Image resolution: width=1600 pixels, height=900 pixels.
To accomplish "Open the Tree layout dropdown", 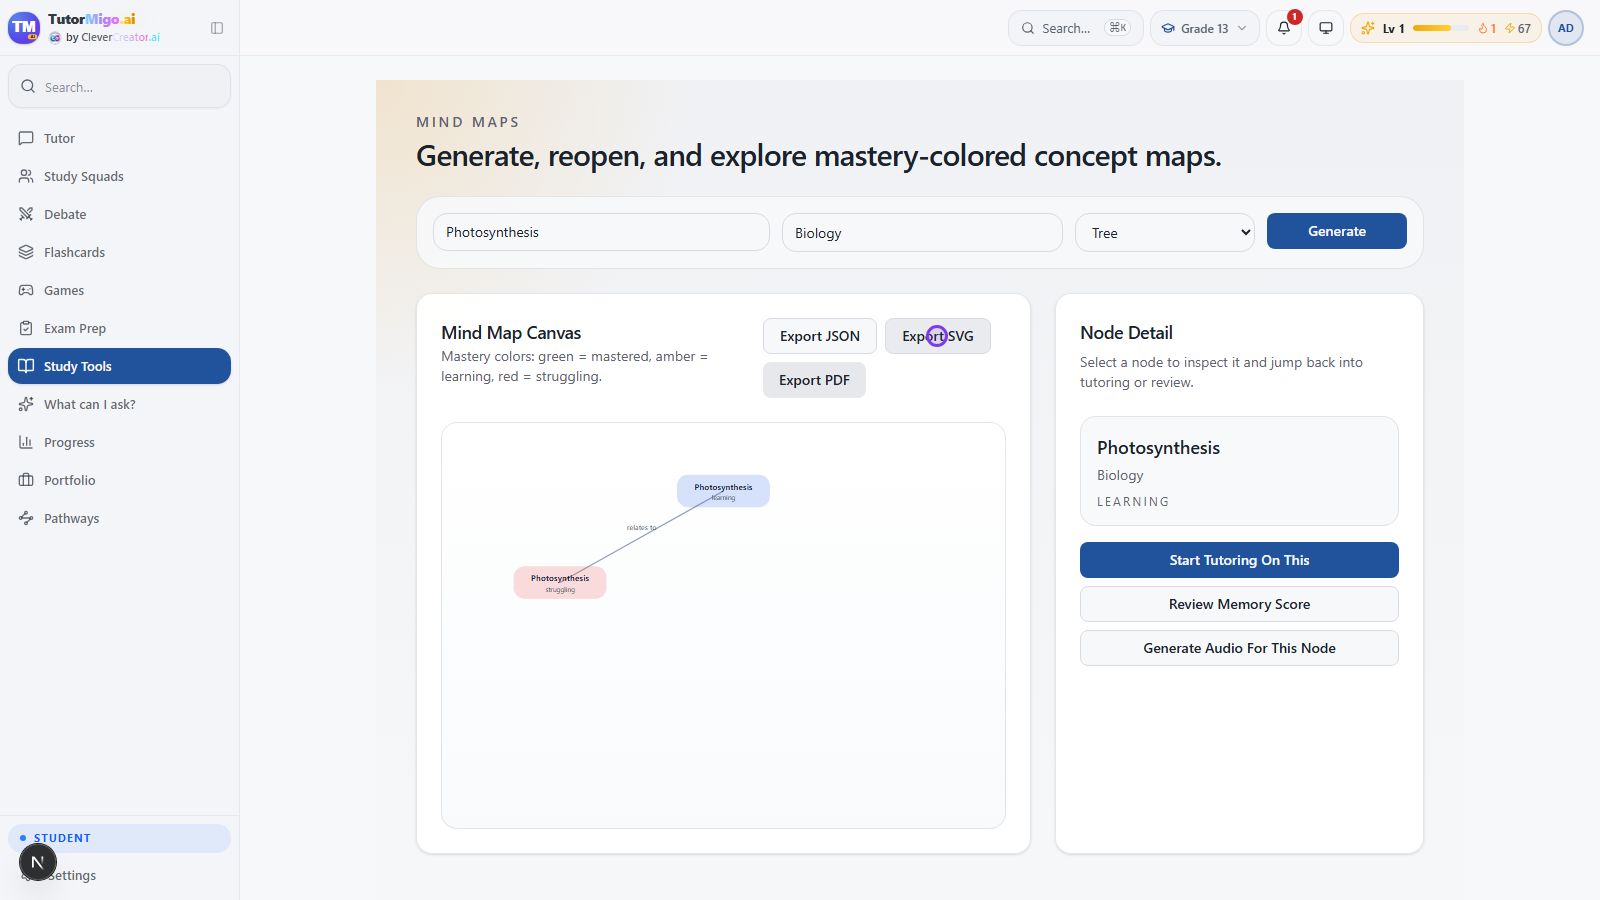I will tap(1165, 233).
